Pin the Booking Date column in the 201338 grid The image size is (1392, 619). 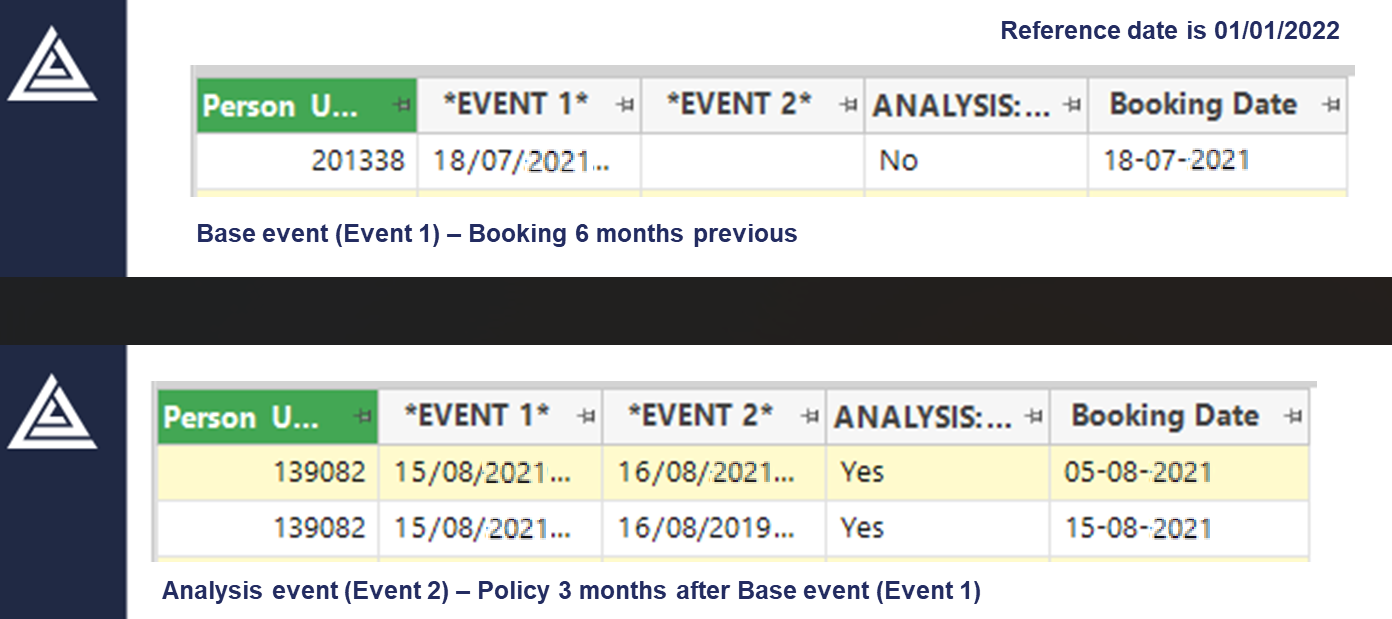point(1331,105)
